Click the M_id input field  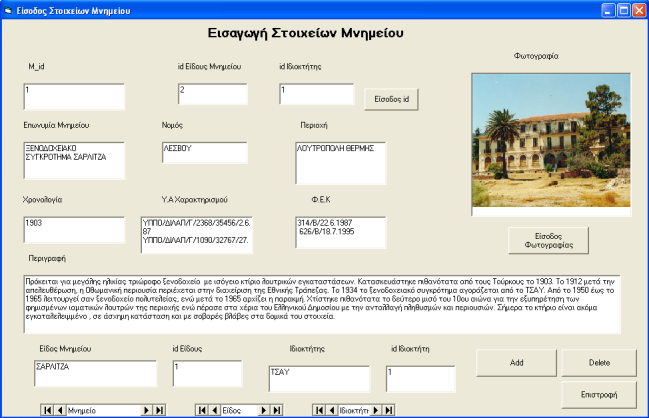click(74, 96)
